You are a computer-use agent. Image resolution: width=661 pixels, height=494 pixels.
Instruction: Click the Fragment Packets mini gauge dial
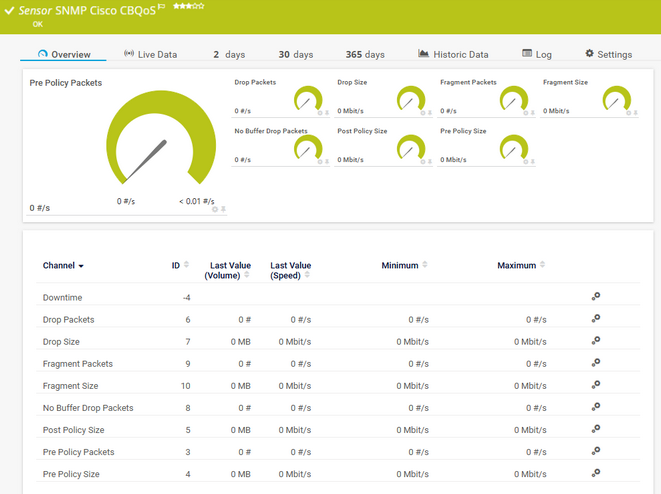pyautogui.click(x=514, y=98)
